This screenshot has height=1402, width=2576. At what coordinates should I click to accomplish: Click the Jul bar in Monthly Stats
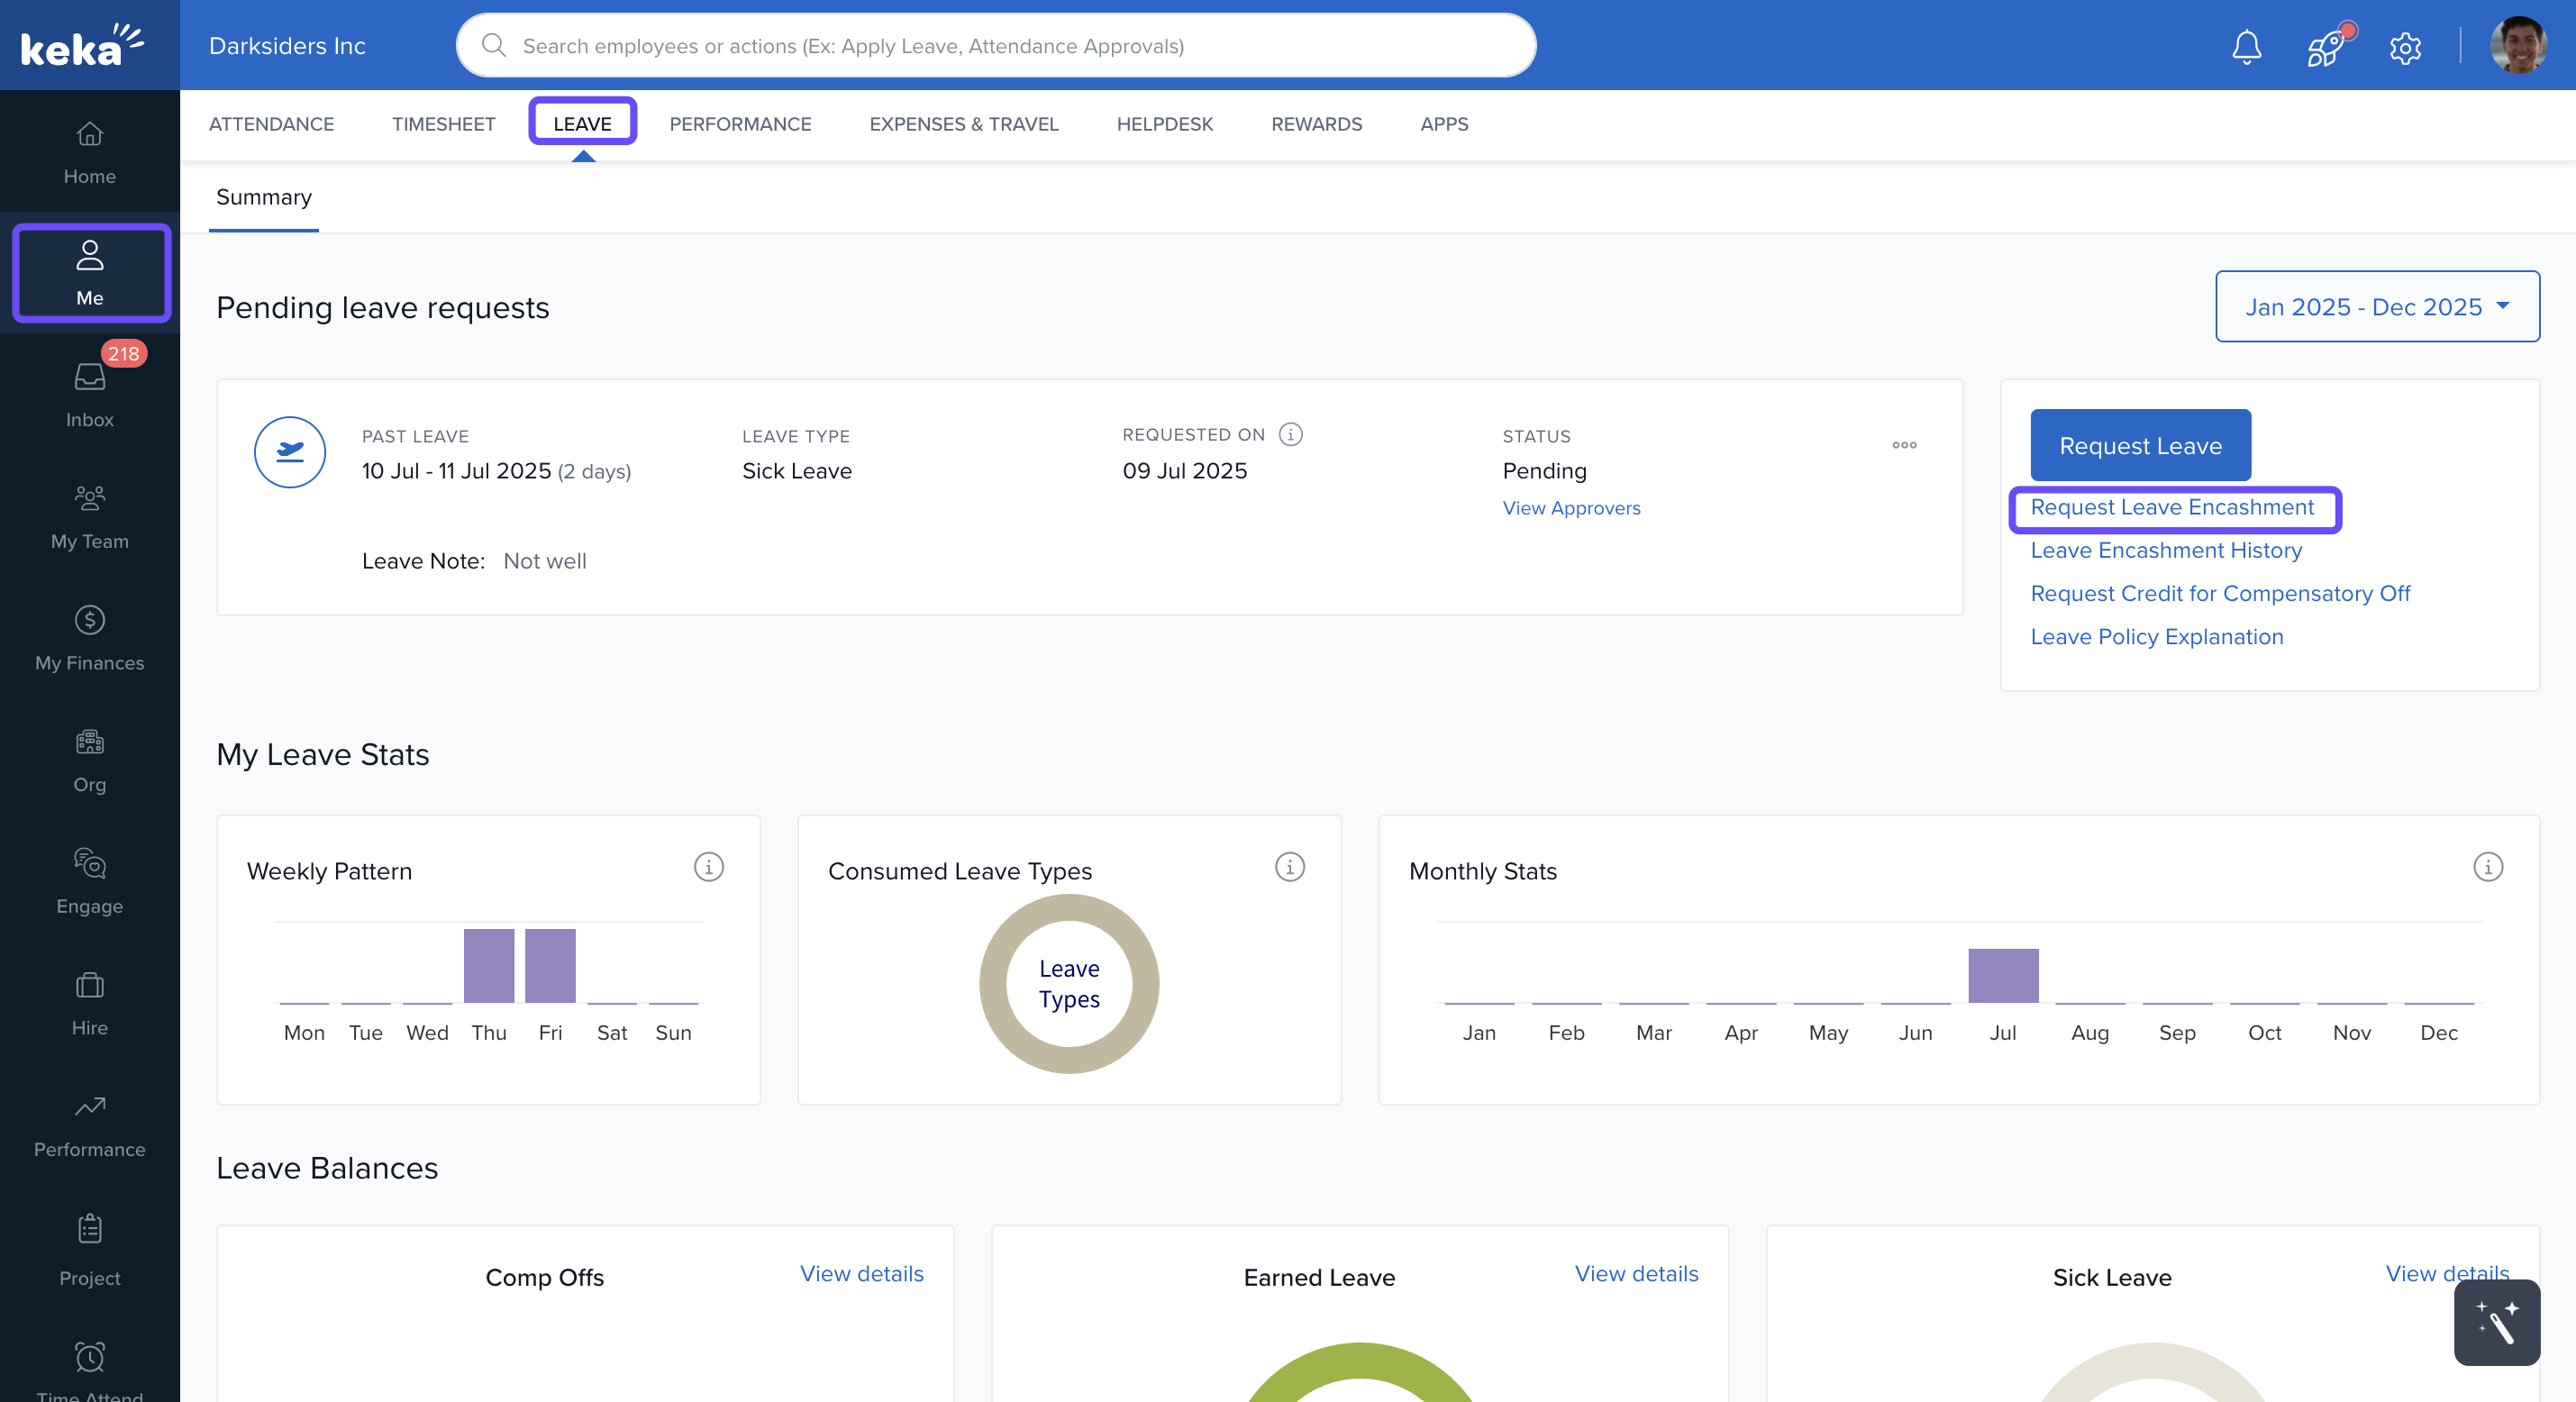(2002, 975)
